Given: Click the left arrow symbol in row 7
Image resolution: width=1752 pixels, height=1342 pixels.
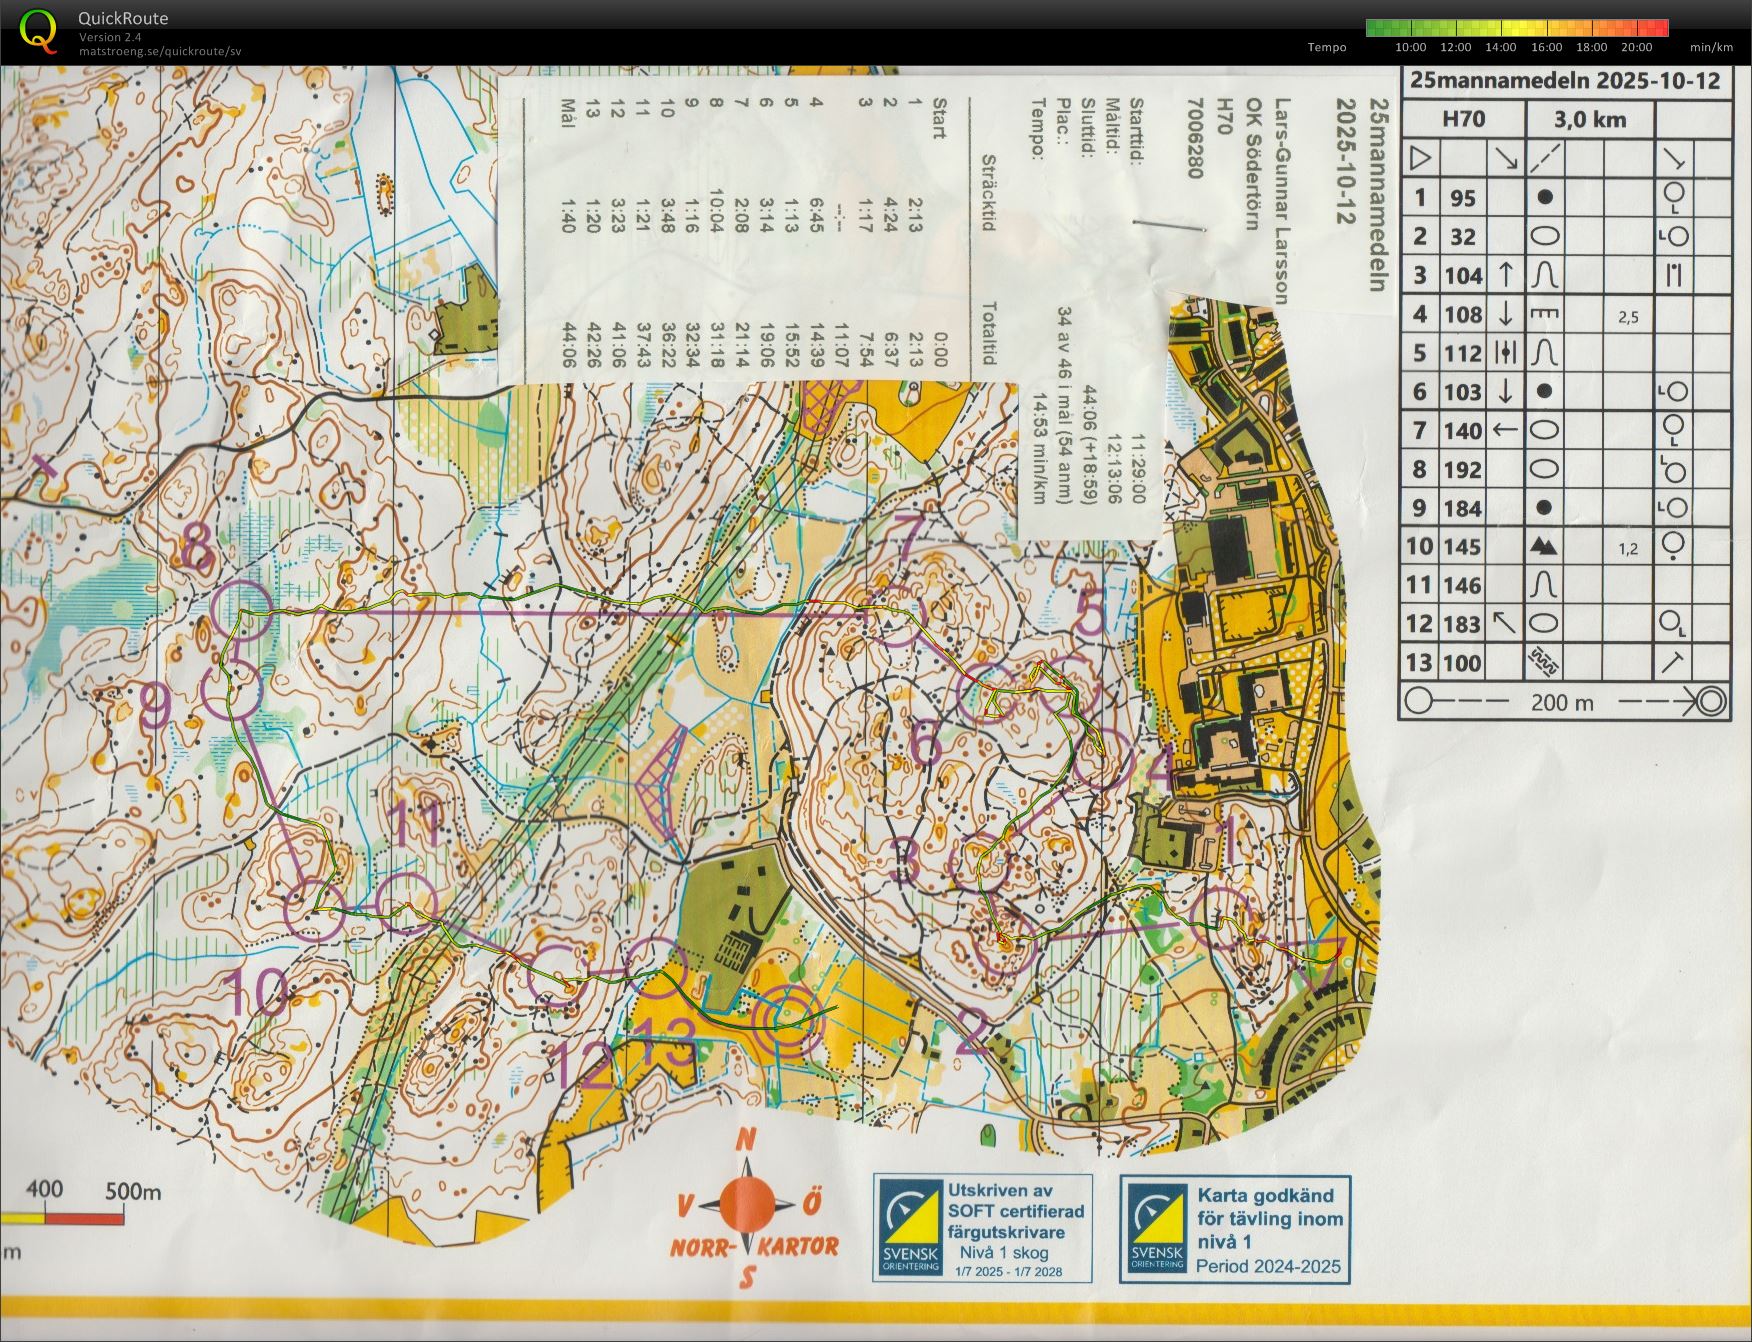Looking at the screenshot, I should [x=1505, y=430].
